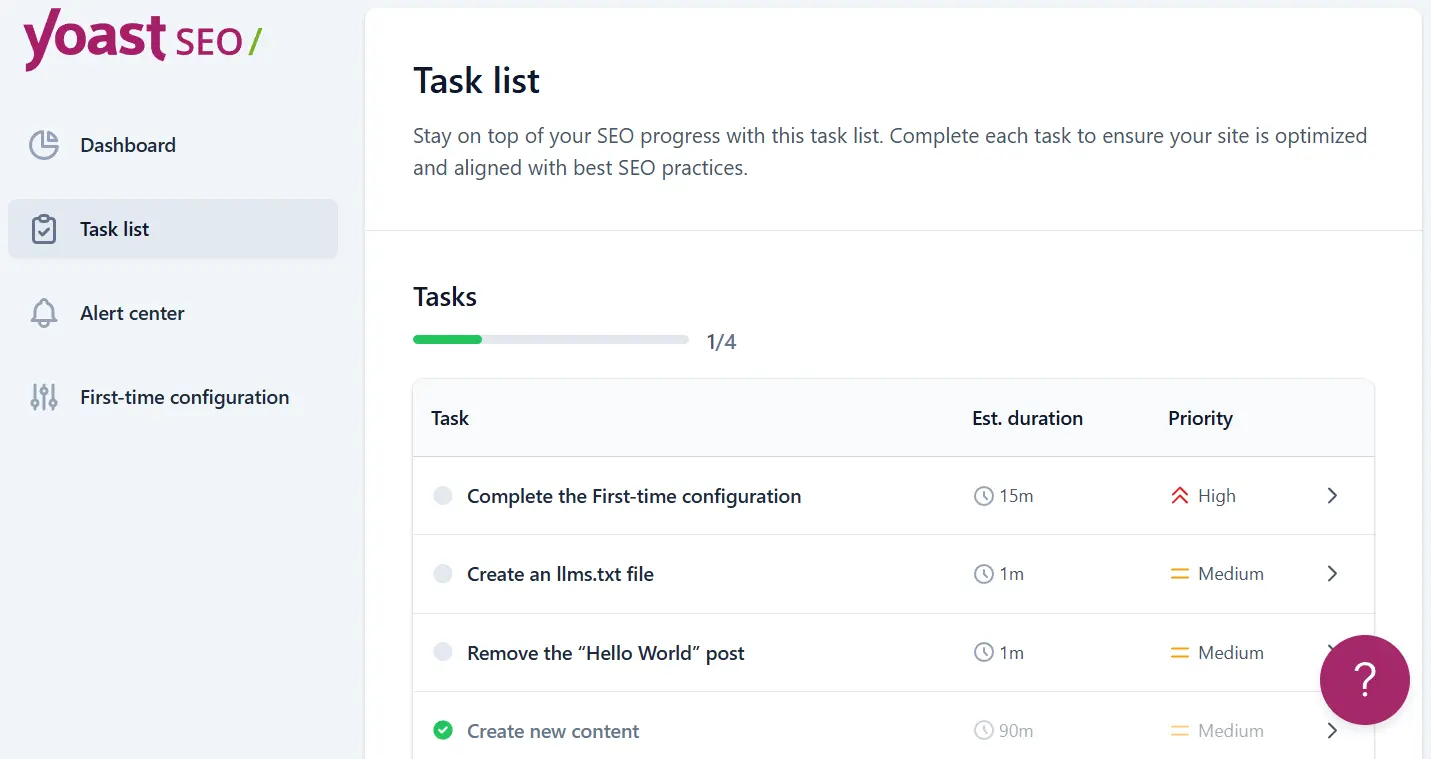Image resolution: width=1431 pixels, height=759 pixels.
Task: Open the Alert center bell icon
Action: [44, 312]
